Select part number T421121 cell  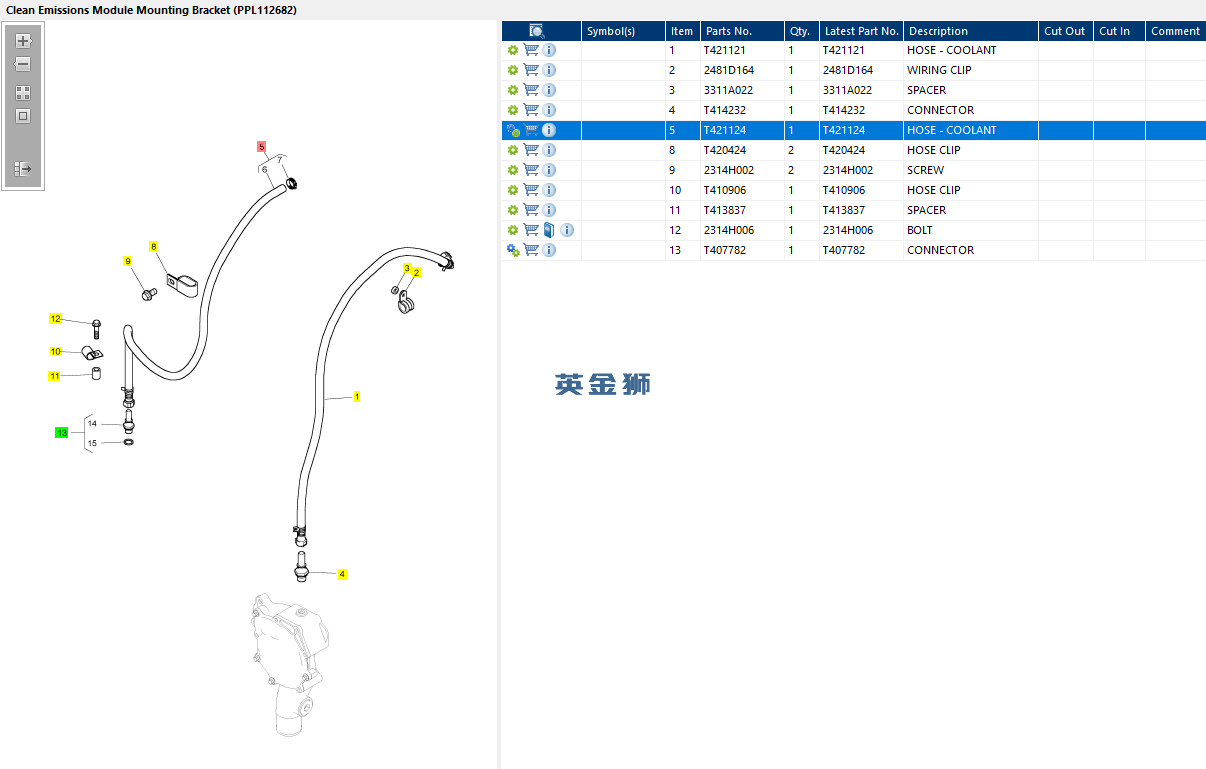pos(742,50)
